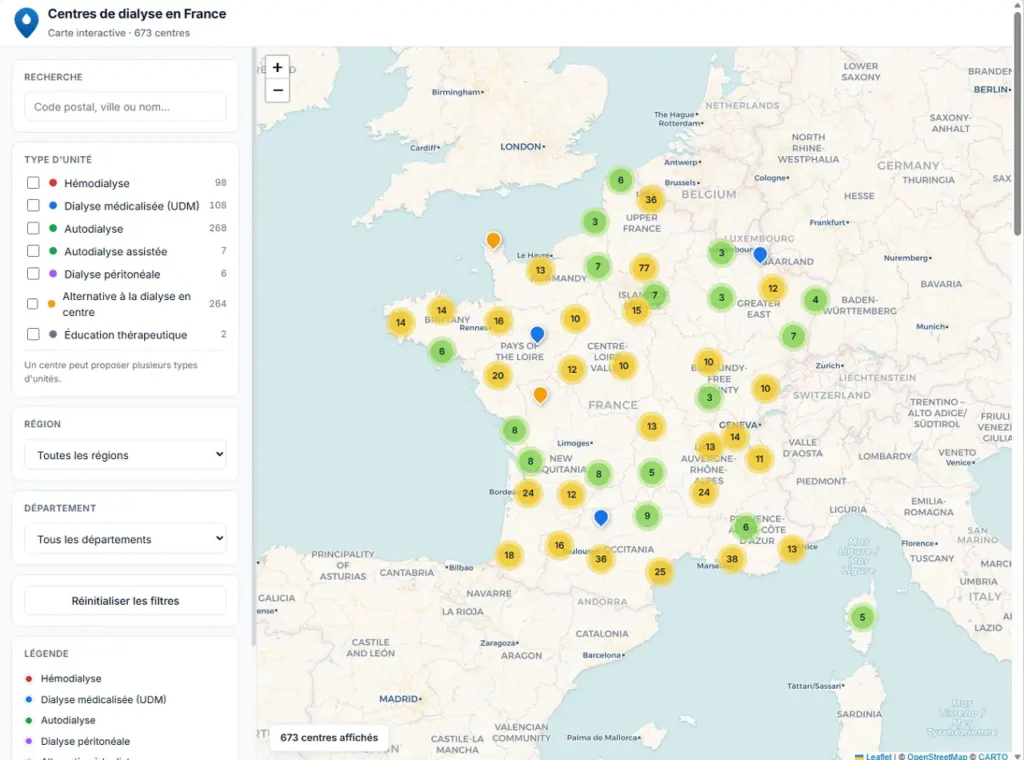Zoom out the map with minus button
This screenshot has width=1024, height=760.
(278, 90)
